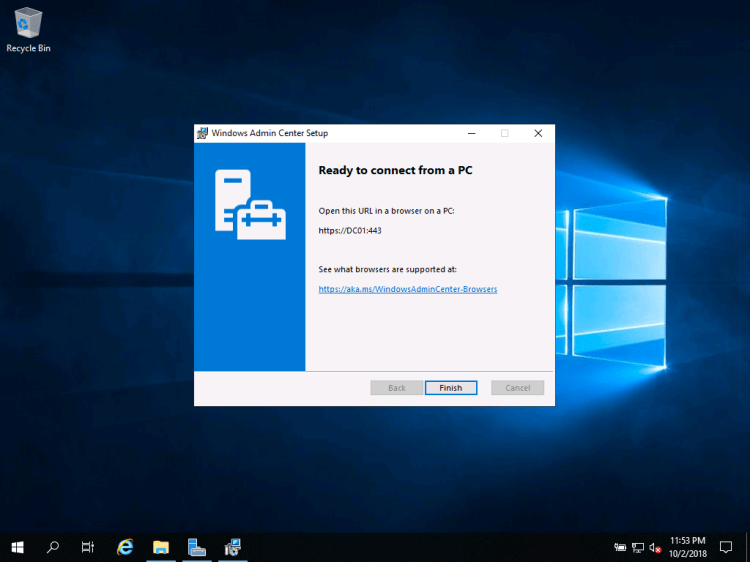Viewport: 750px width, 562px height.
Task: Open taskbar Search magnifier
Action: pyautogui.click(x=53, y=547)
